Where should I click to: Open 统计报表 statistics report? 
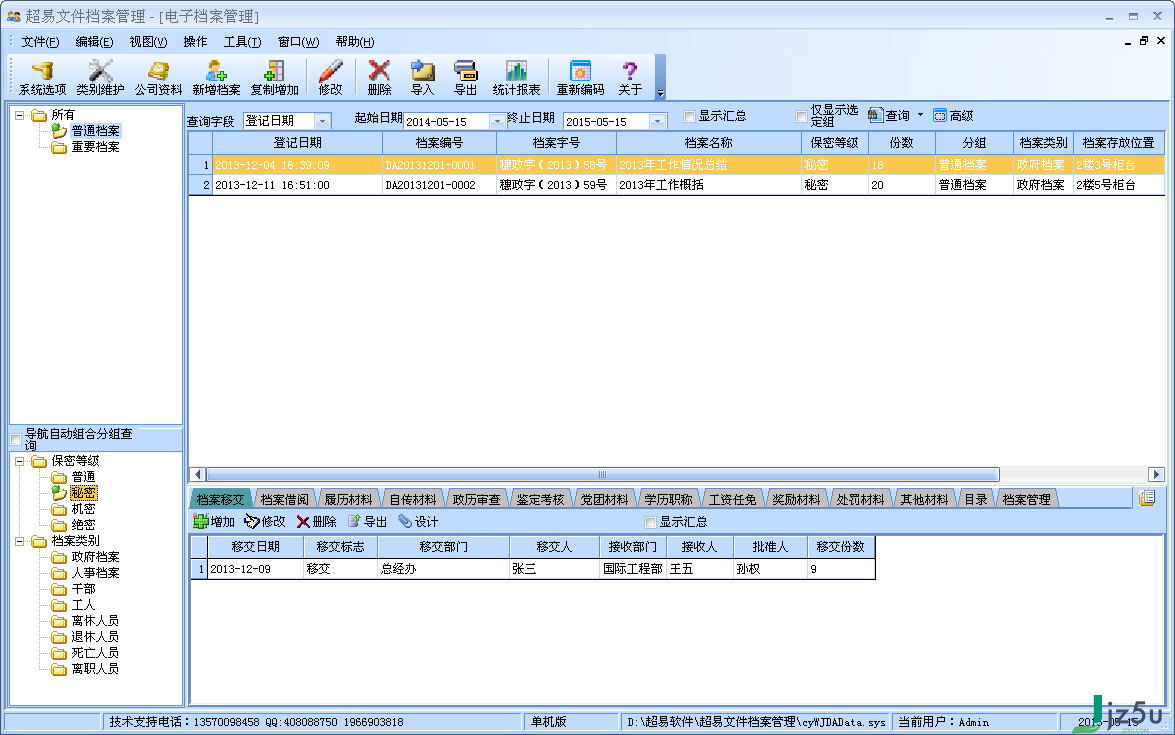[x=516, y=78]
